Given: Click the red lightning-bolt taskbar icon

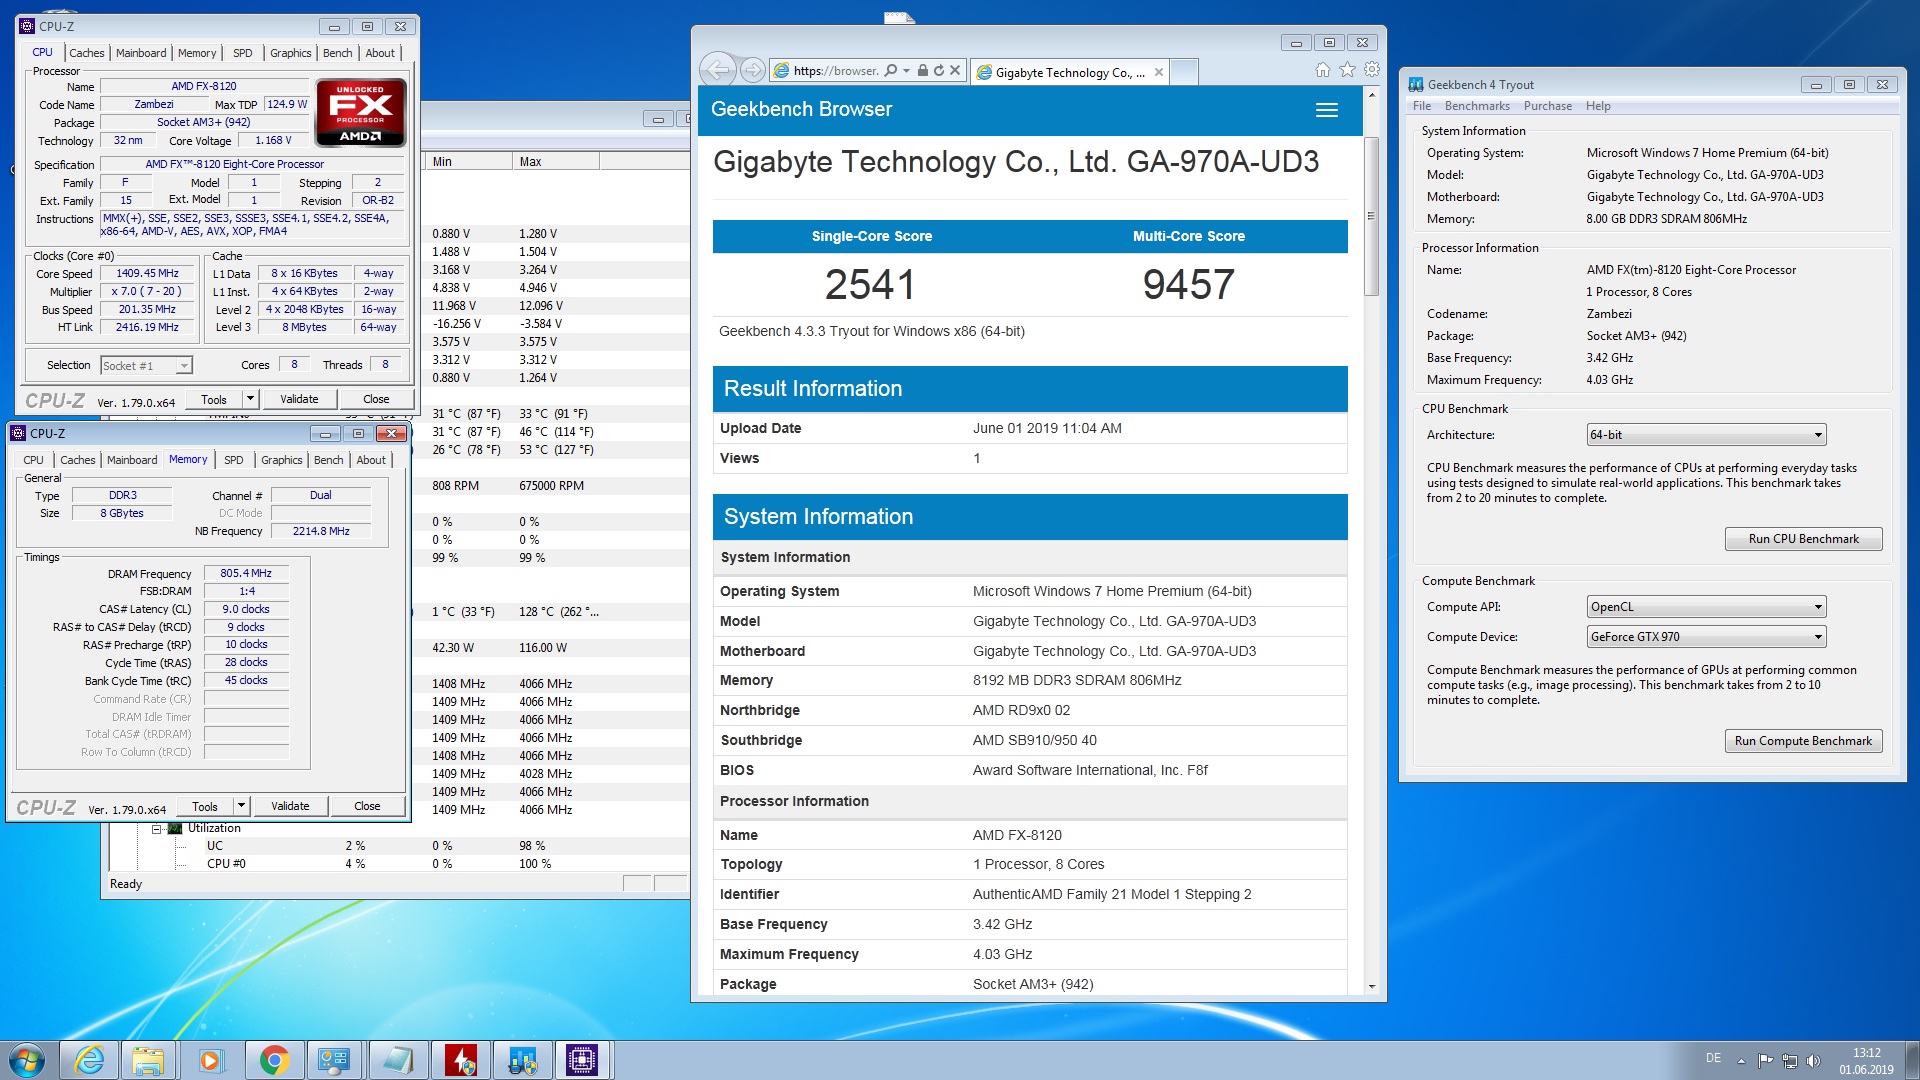Looking at the screenshot, I should (x=460, y=1060).
